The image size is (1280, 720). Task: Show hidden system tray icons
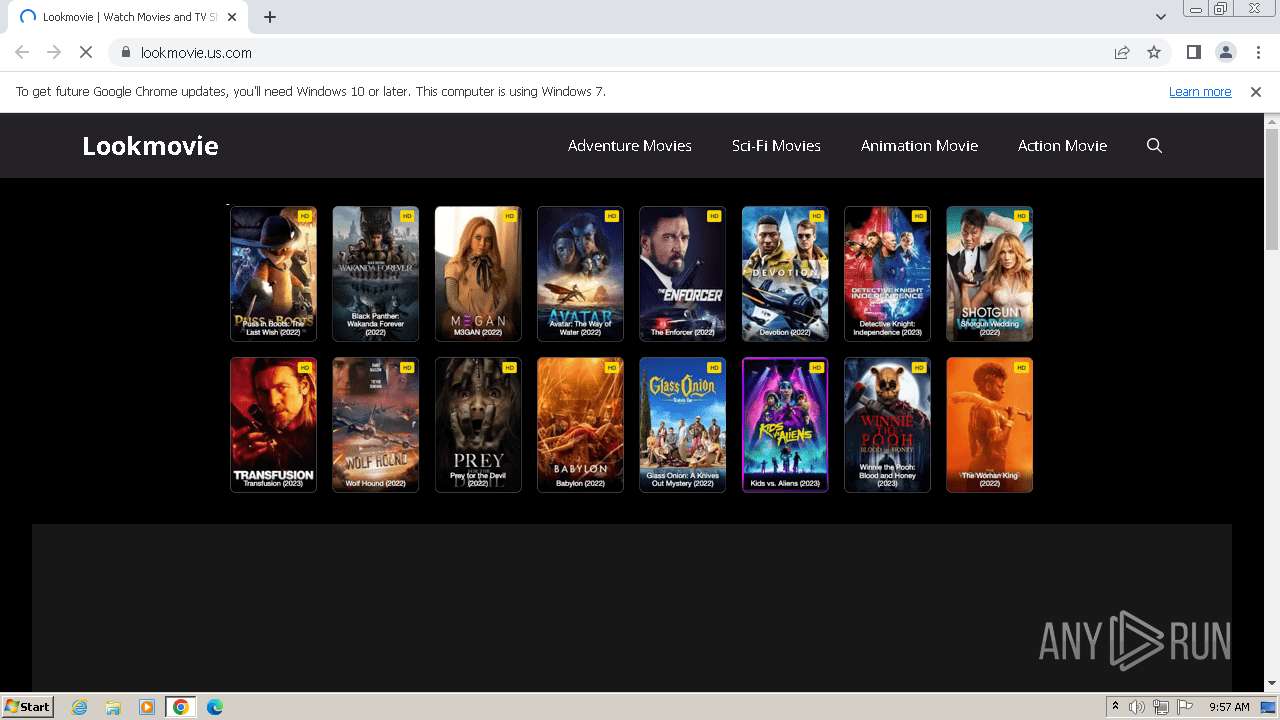coord(1115,707)
